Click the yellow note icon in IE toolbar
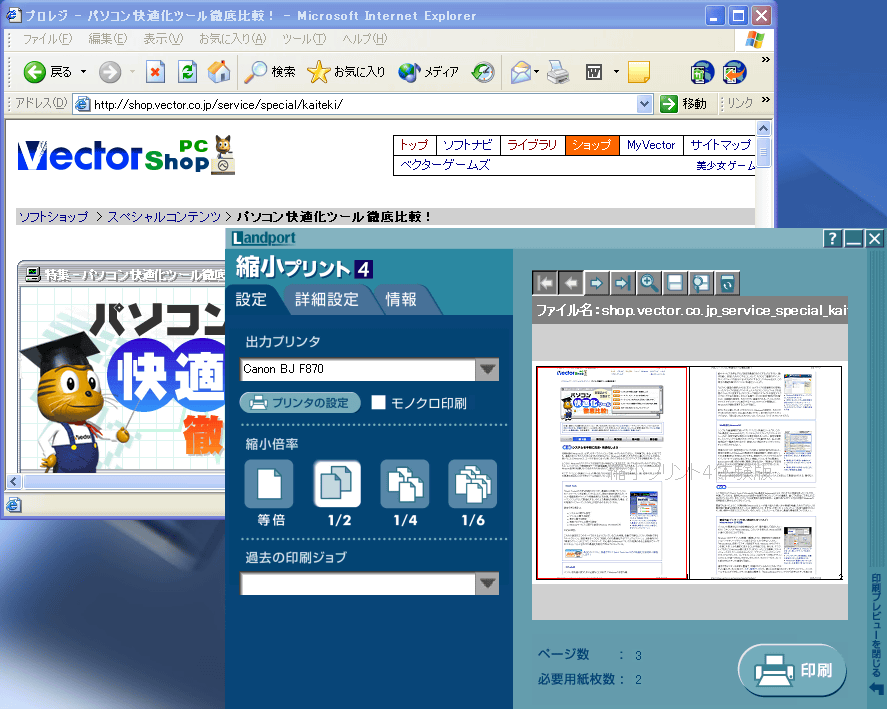Image resolution: width=887 pixels, height=709 pixels. point(639,72)
